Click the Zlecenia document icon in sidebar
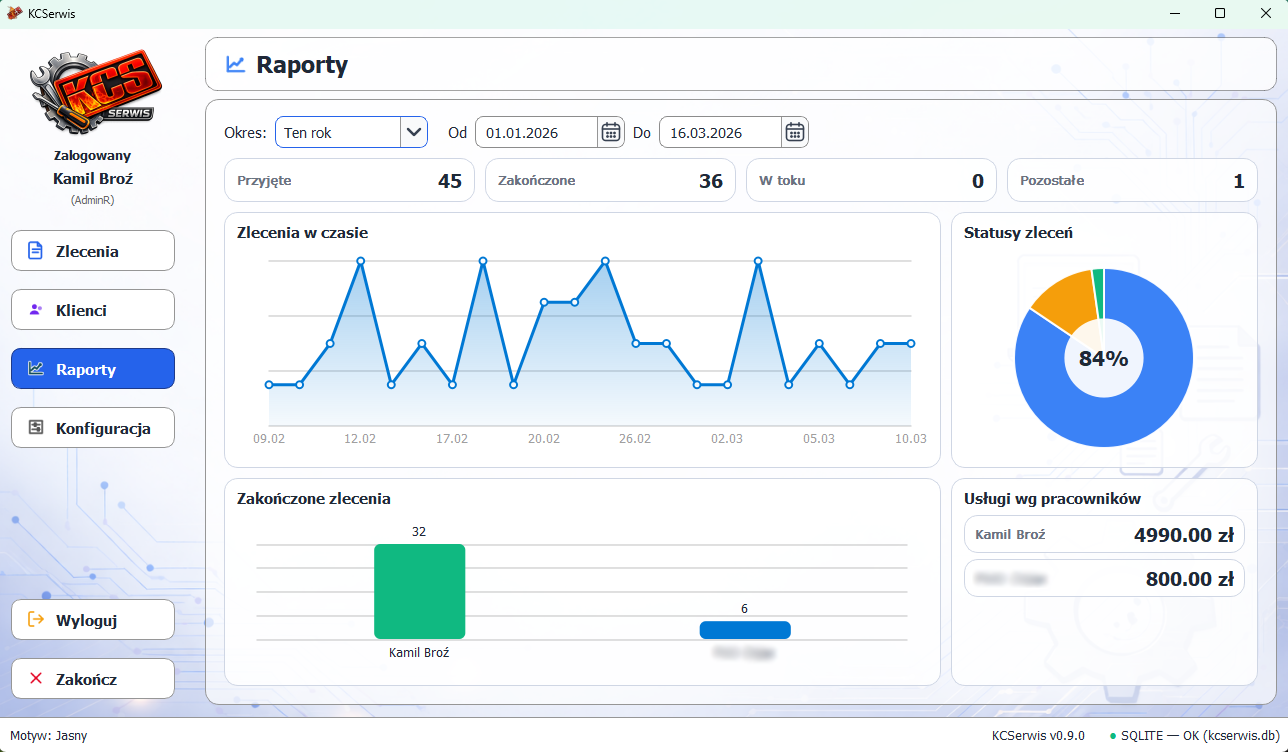Image resolution: width=1288 pixels, height=752 pixels. click(36, 251)
